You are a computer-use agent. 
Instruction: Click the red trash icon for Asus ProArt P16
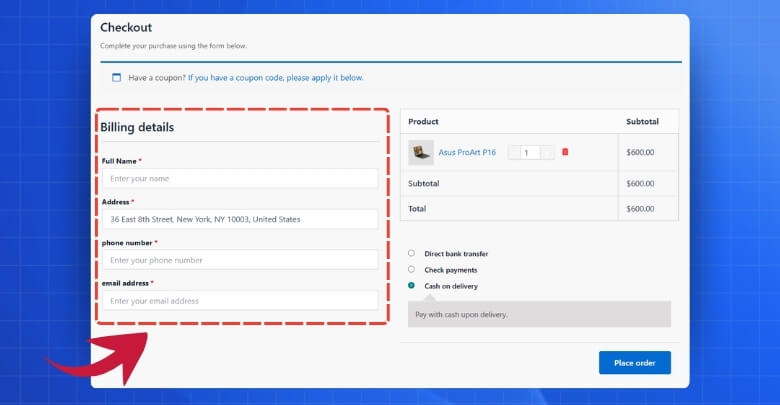565,152
